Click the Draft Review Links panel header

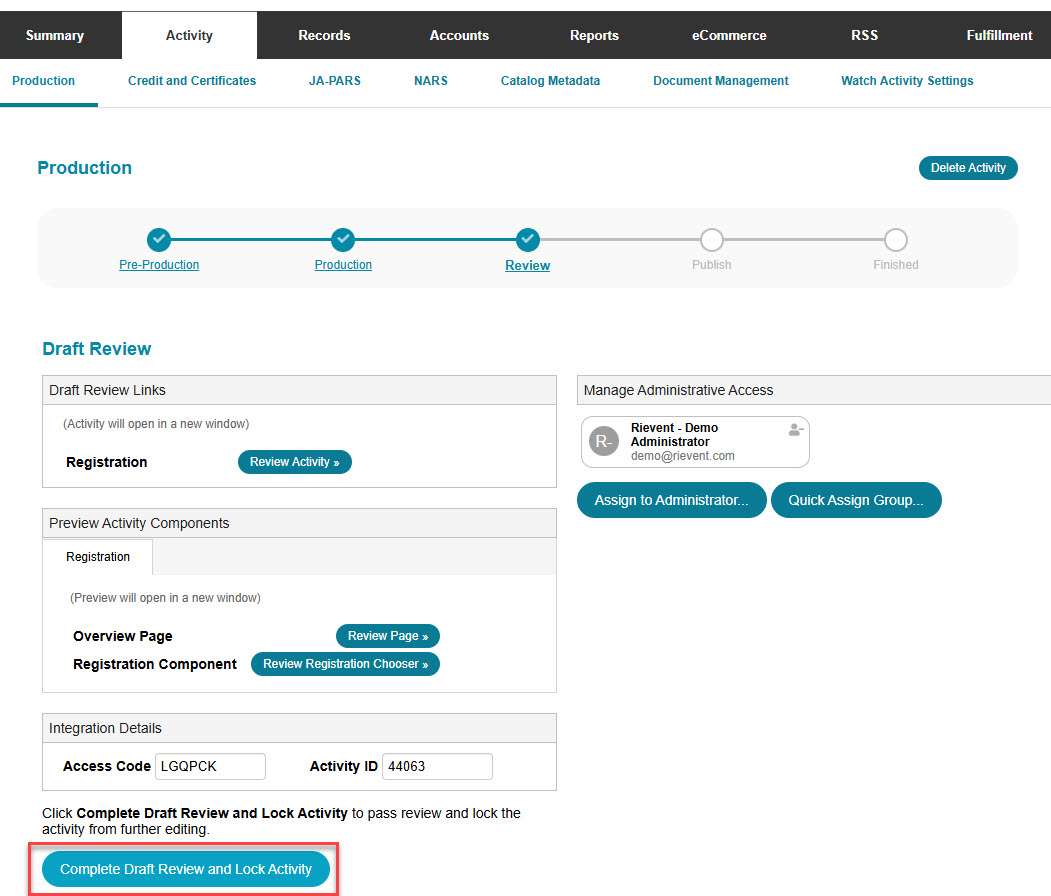[299, 390]
